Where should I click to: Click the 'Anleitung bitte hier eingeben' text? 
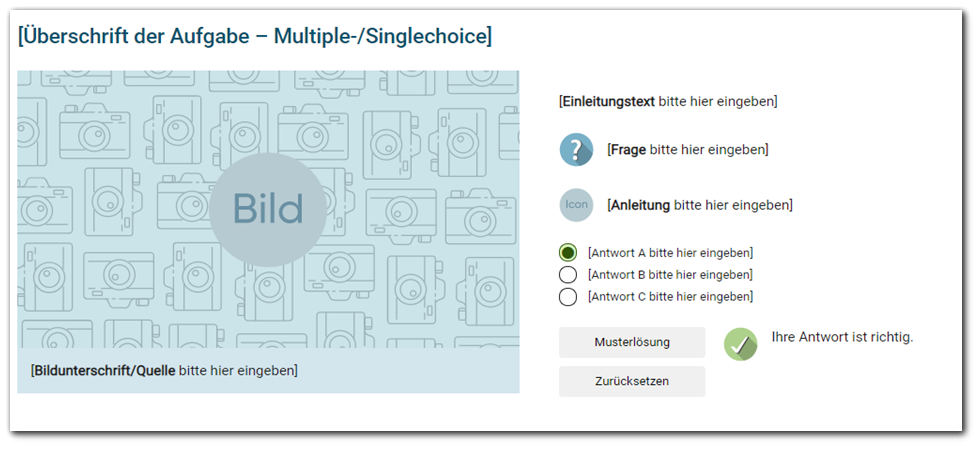700,205
